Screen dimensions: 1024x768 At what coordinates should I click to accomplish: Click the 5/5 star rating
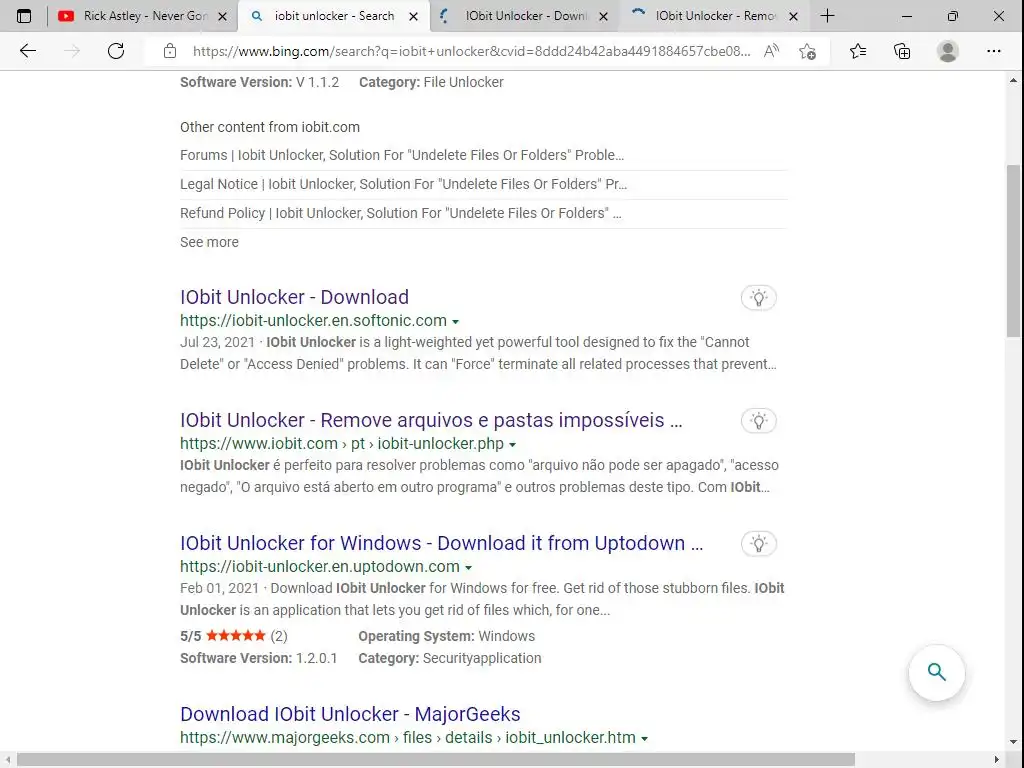(234, 636)
